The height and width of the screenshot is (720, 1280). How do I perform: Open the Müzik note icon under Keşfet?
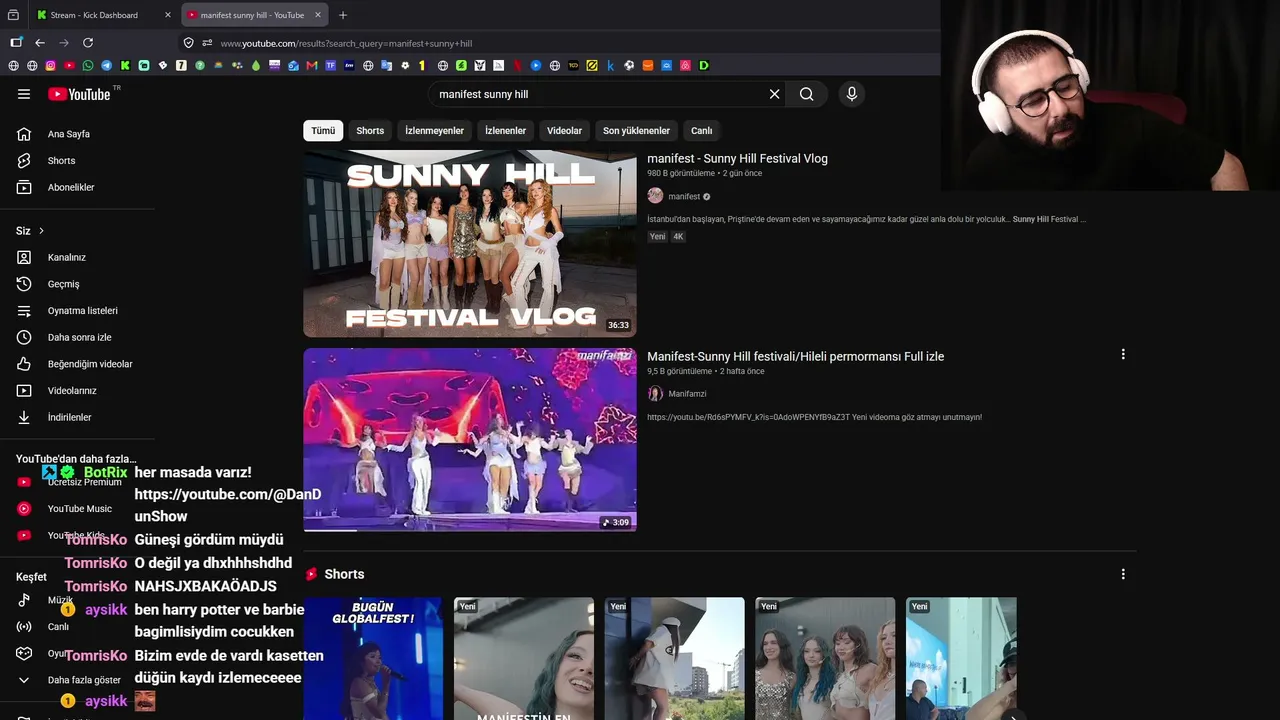point(24,600)
